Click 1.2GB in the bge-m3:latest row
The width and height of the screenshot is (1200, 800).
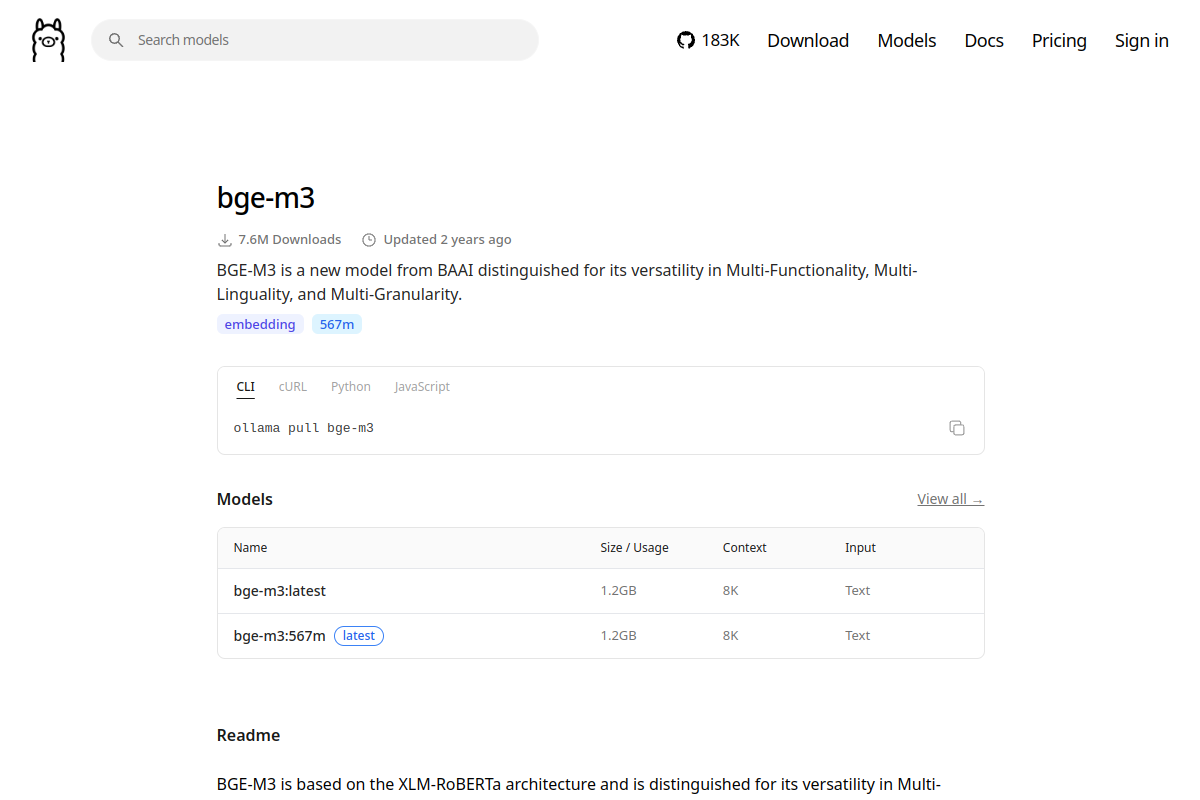pos(619,591)
